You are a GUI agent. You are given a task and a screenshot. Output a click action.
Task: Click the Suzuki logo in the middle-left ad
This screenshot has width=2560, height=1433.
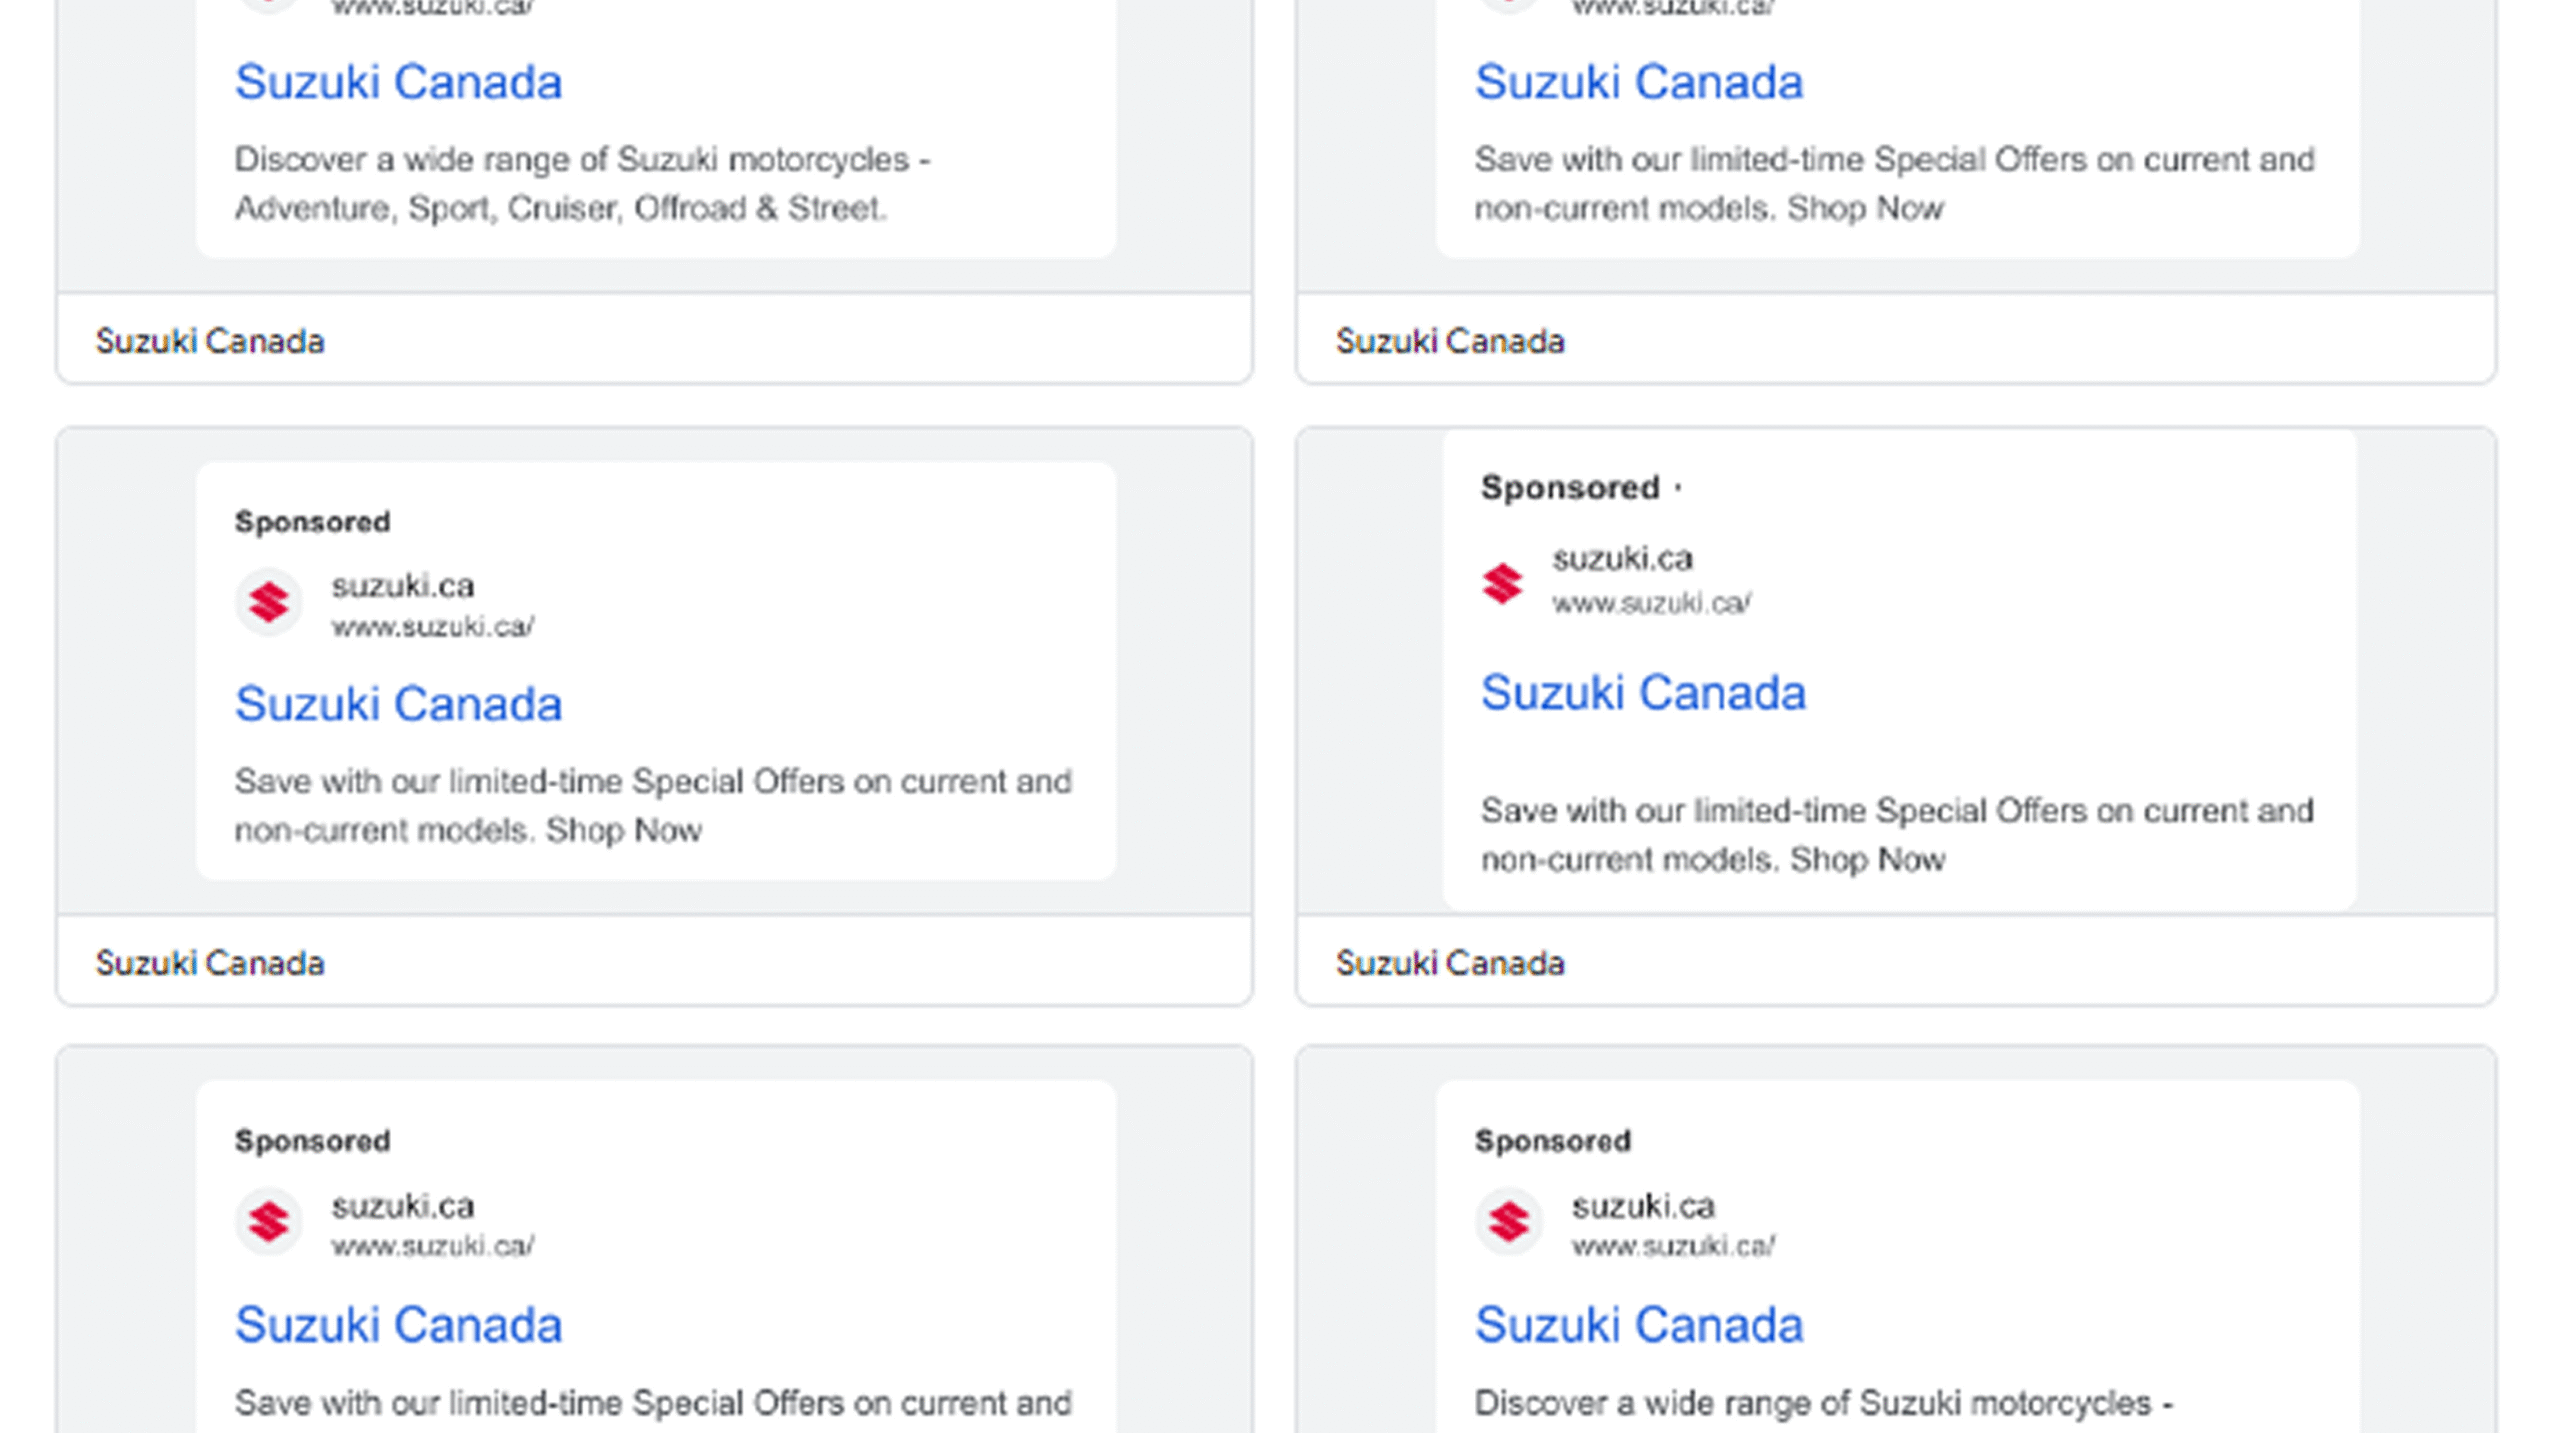(x=268, y=603)
